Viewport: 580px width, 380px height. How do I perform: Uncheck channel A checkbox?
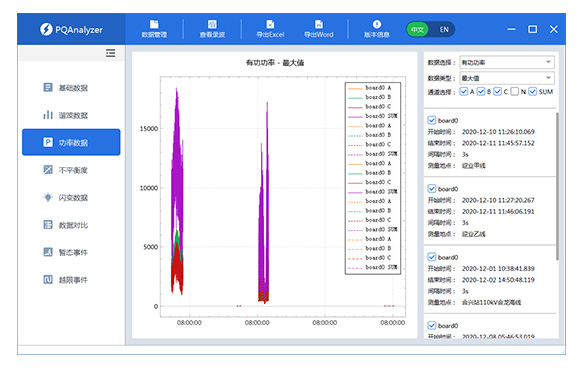pos(463,91)
